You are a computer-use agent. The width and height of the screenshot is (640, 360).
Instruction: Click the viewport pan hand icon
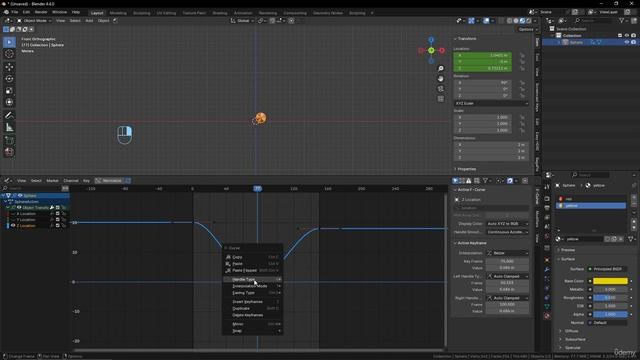coord(441,78)
